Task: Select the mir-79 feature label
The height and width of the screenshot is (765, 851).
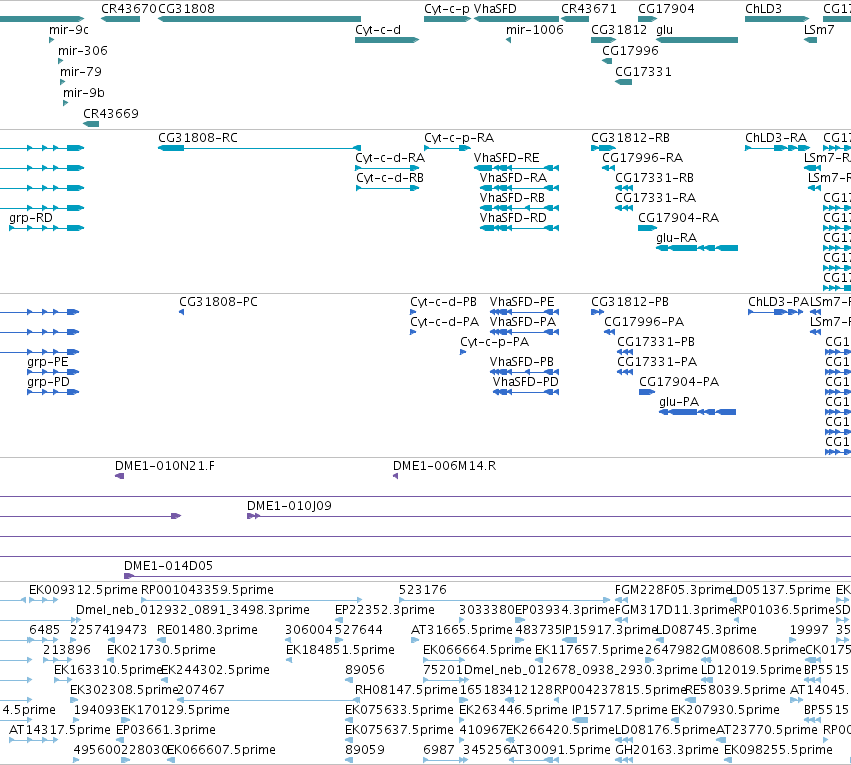Action: [80, 72]
